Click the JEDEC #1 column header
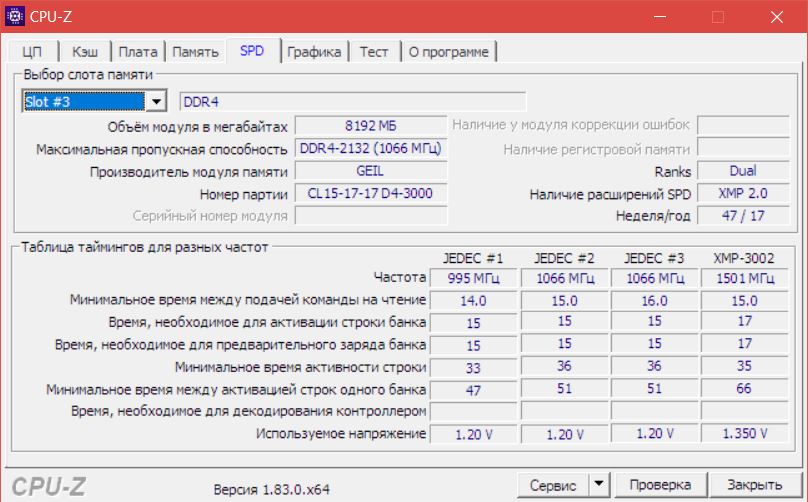 pyautogui.click(x=473, y=258)
